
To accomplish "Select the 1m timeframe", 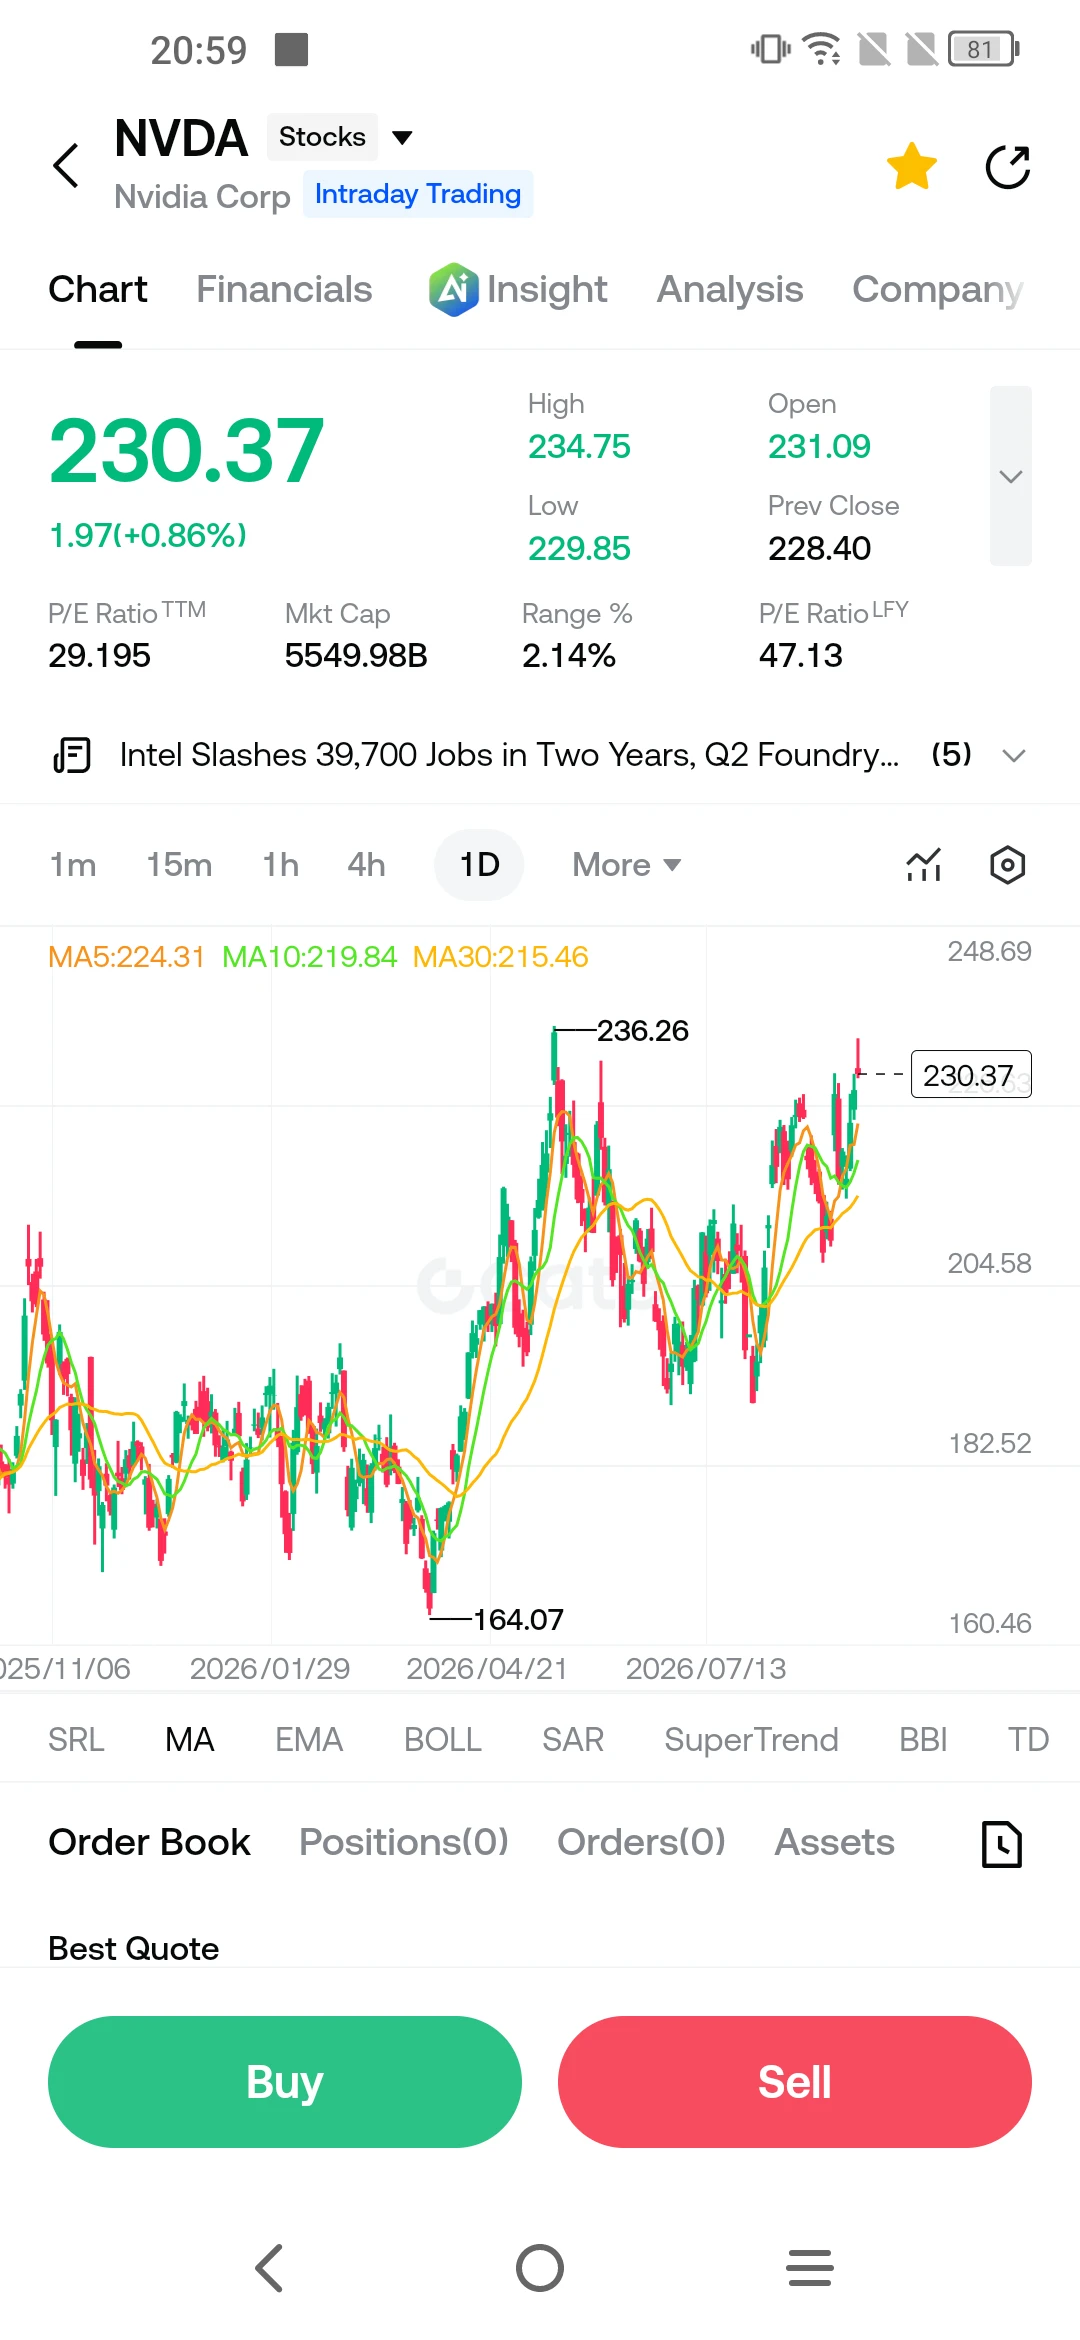I will point(73,865).
